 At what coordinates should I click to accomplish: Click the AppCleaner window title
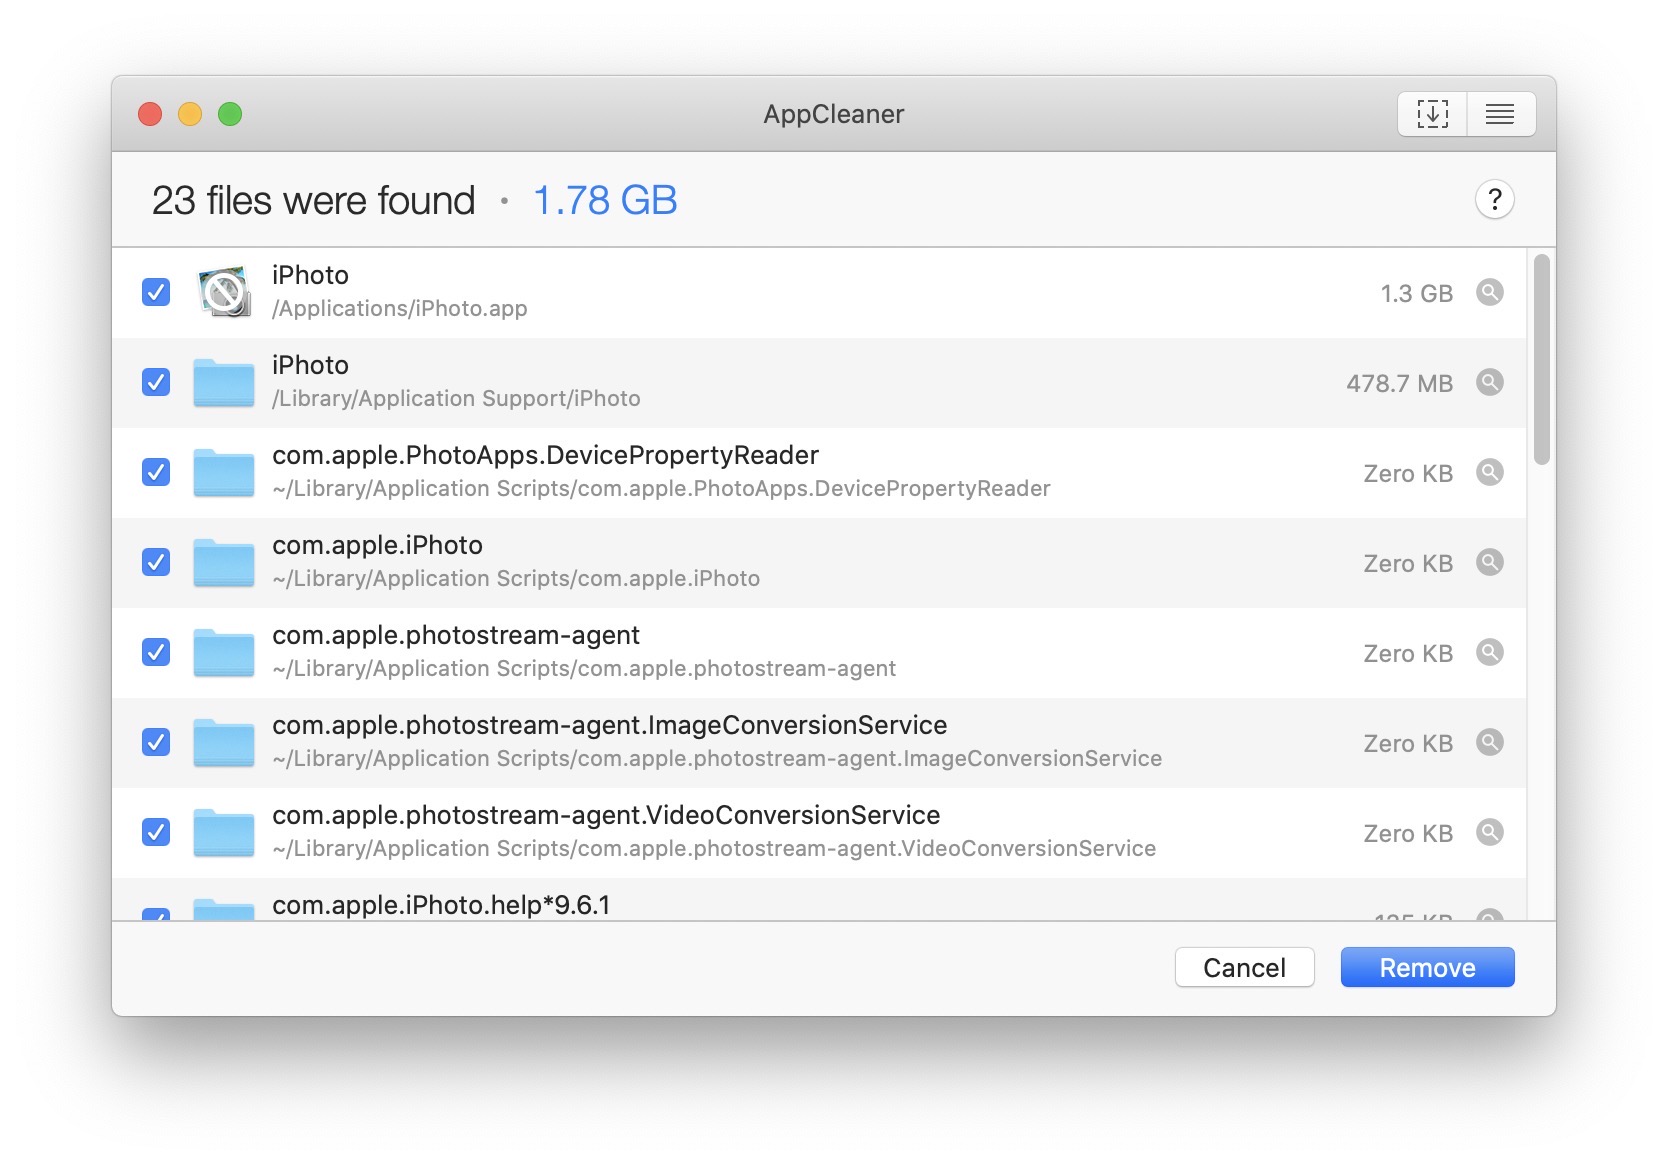(834, 114)
